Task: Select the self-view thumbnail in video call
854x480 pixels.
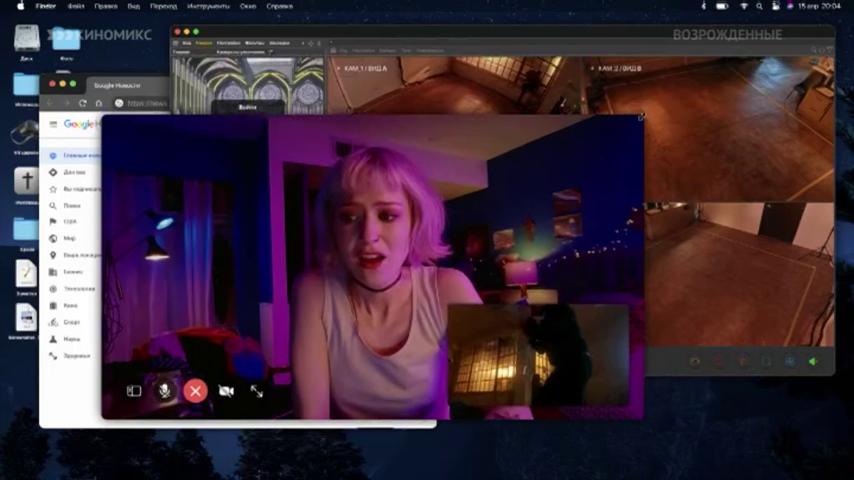Action: click(538, 355)
